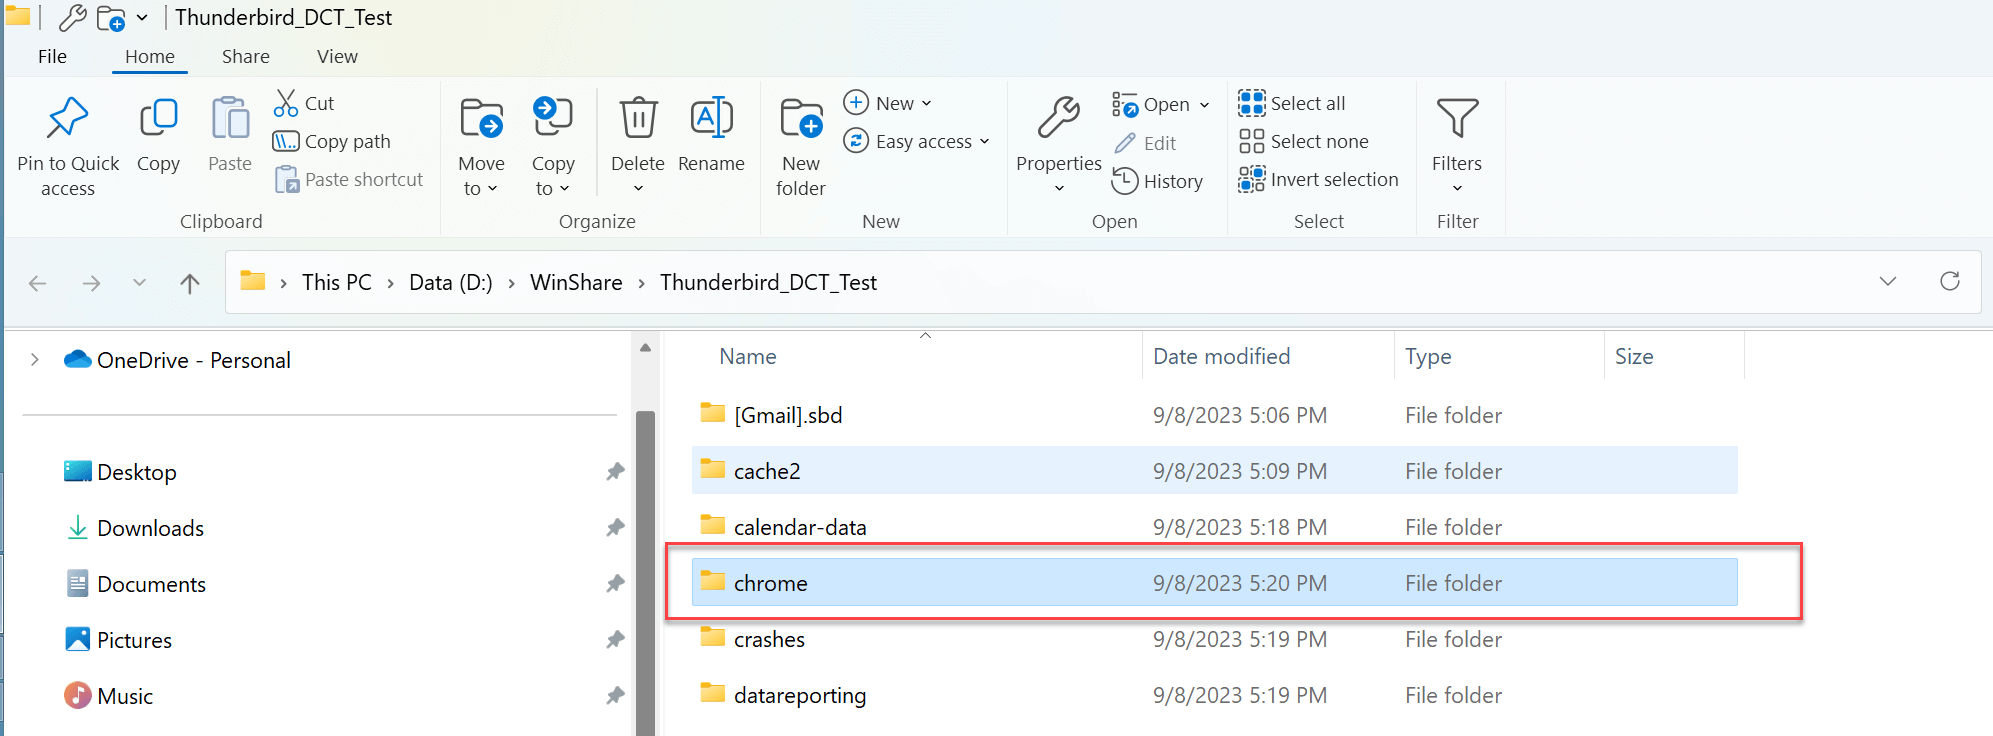Click the Cut scissors icon
This screenshot has width=1993, height=736.
point(286,103)
